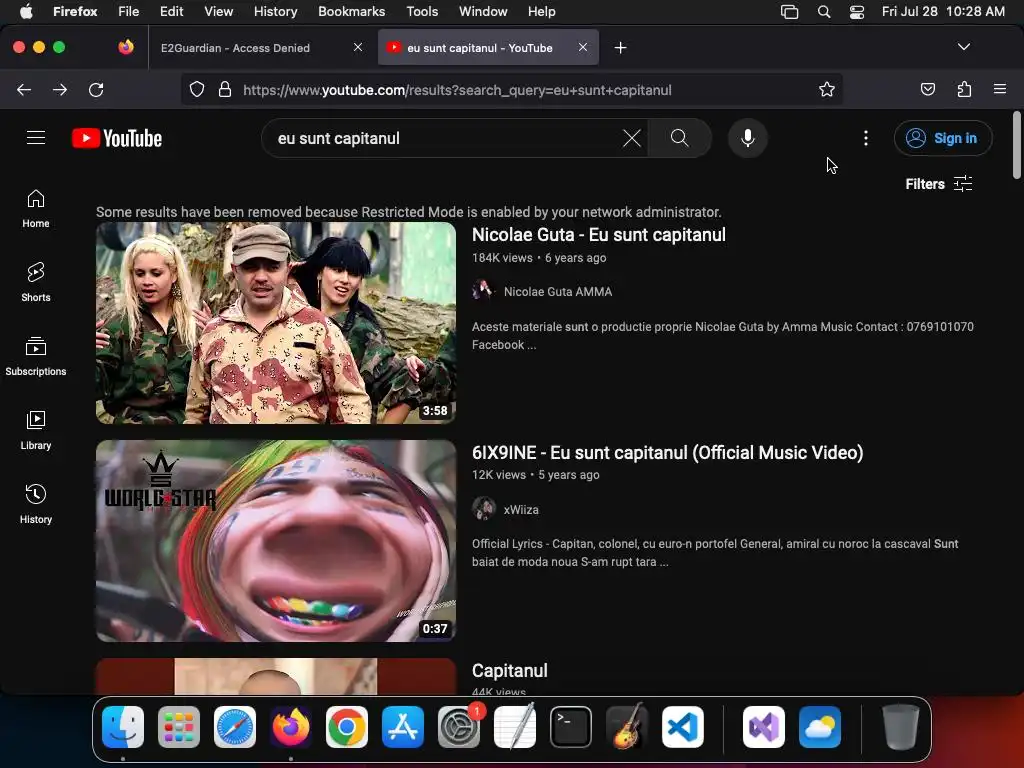
Task: Open History in the sidebar
Action: pyautogui.click(x=36, y=504)
